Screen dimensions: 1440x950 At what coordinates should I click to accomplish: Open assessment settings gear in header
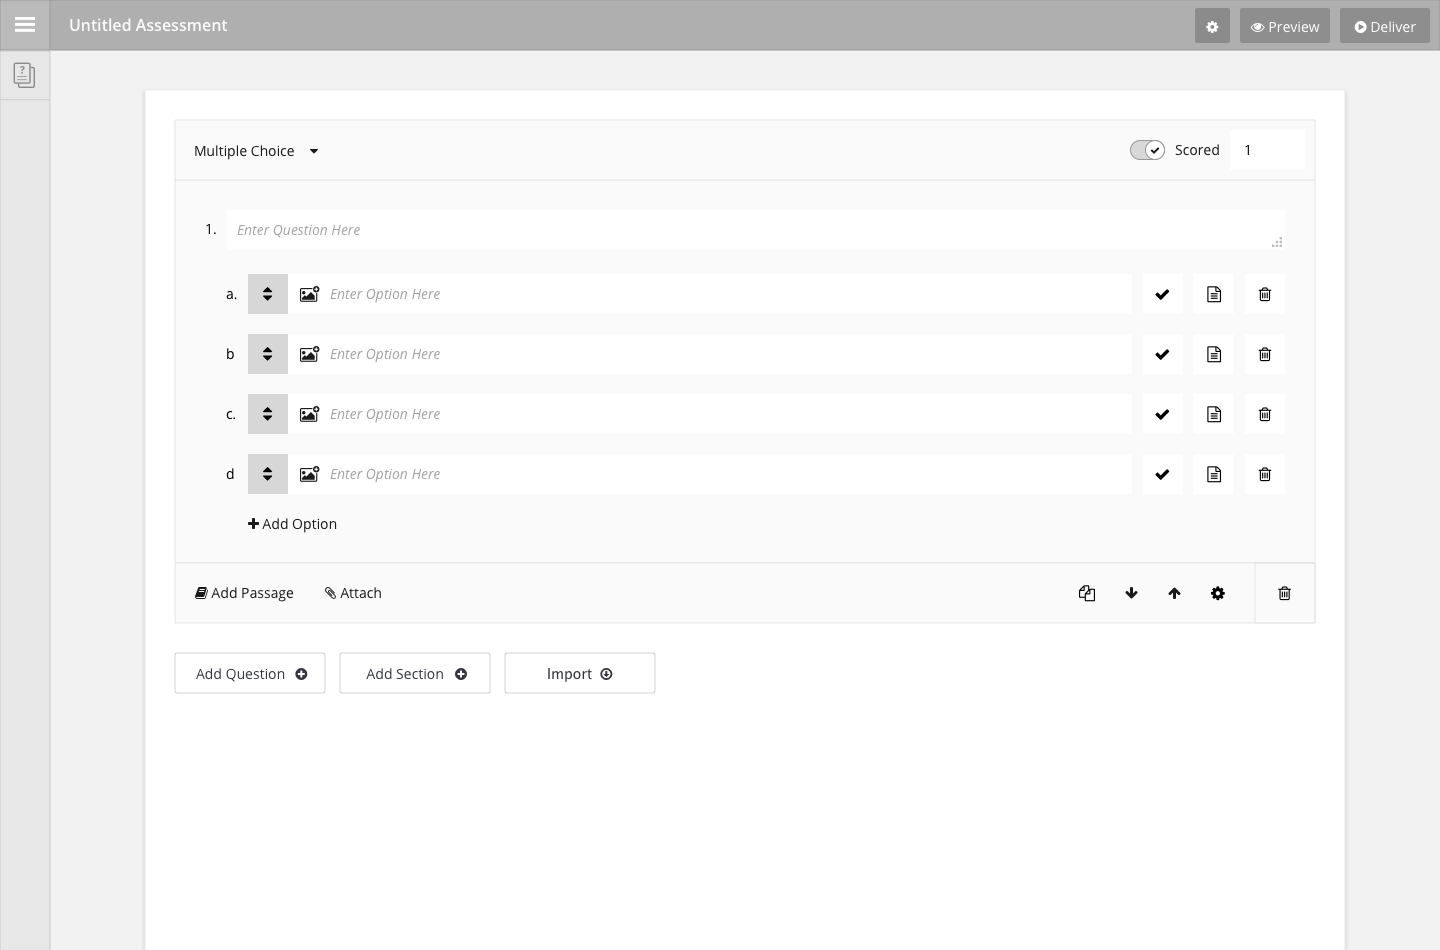tap(1212, 27)
